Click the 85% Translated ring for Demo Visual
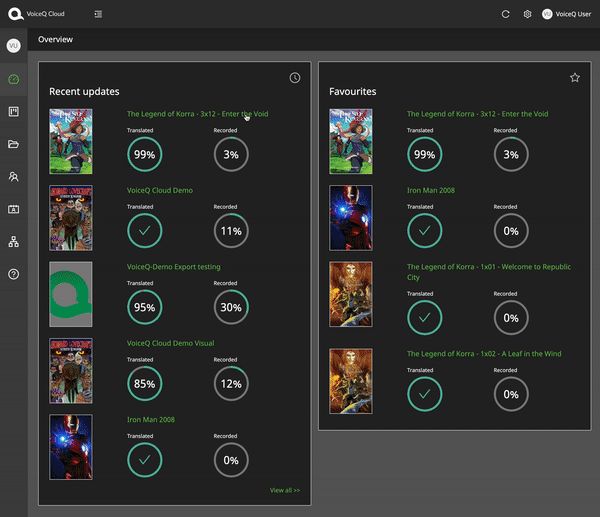This screenshot has height=517, width=600. (145, 384)
